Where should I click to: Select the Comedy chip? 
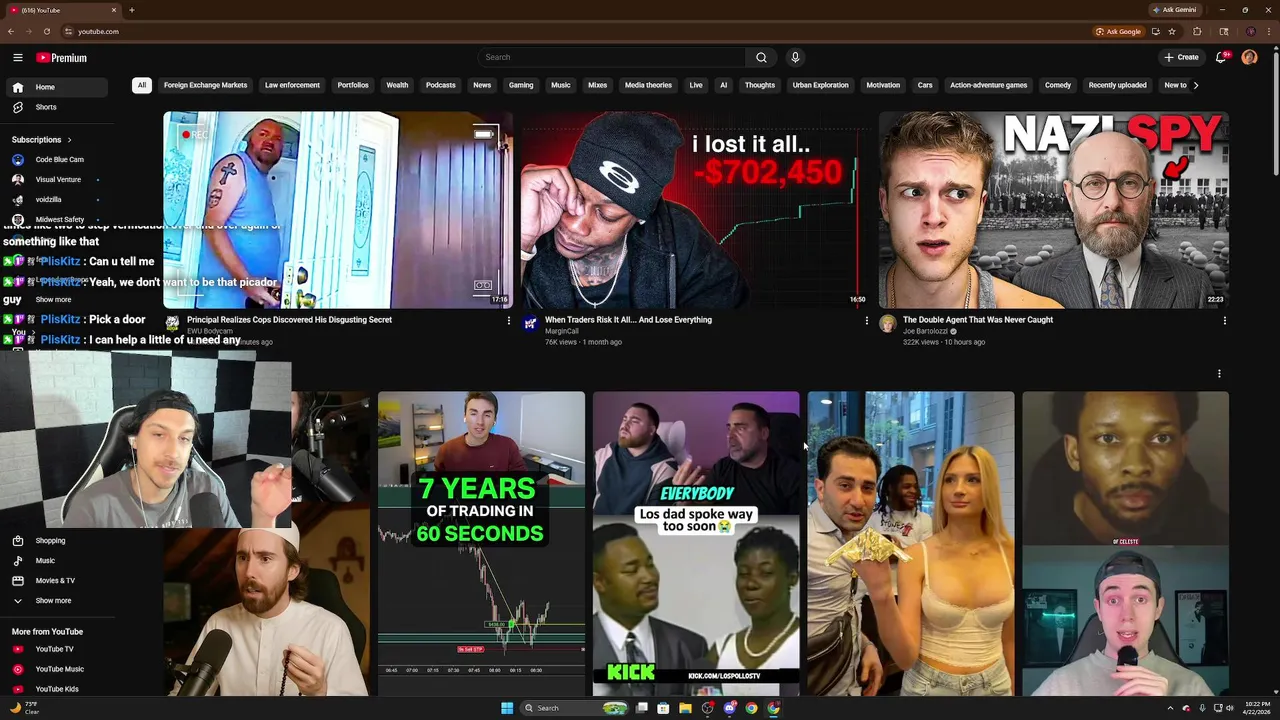point(1058,85)
